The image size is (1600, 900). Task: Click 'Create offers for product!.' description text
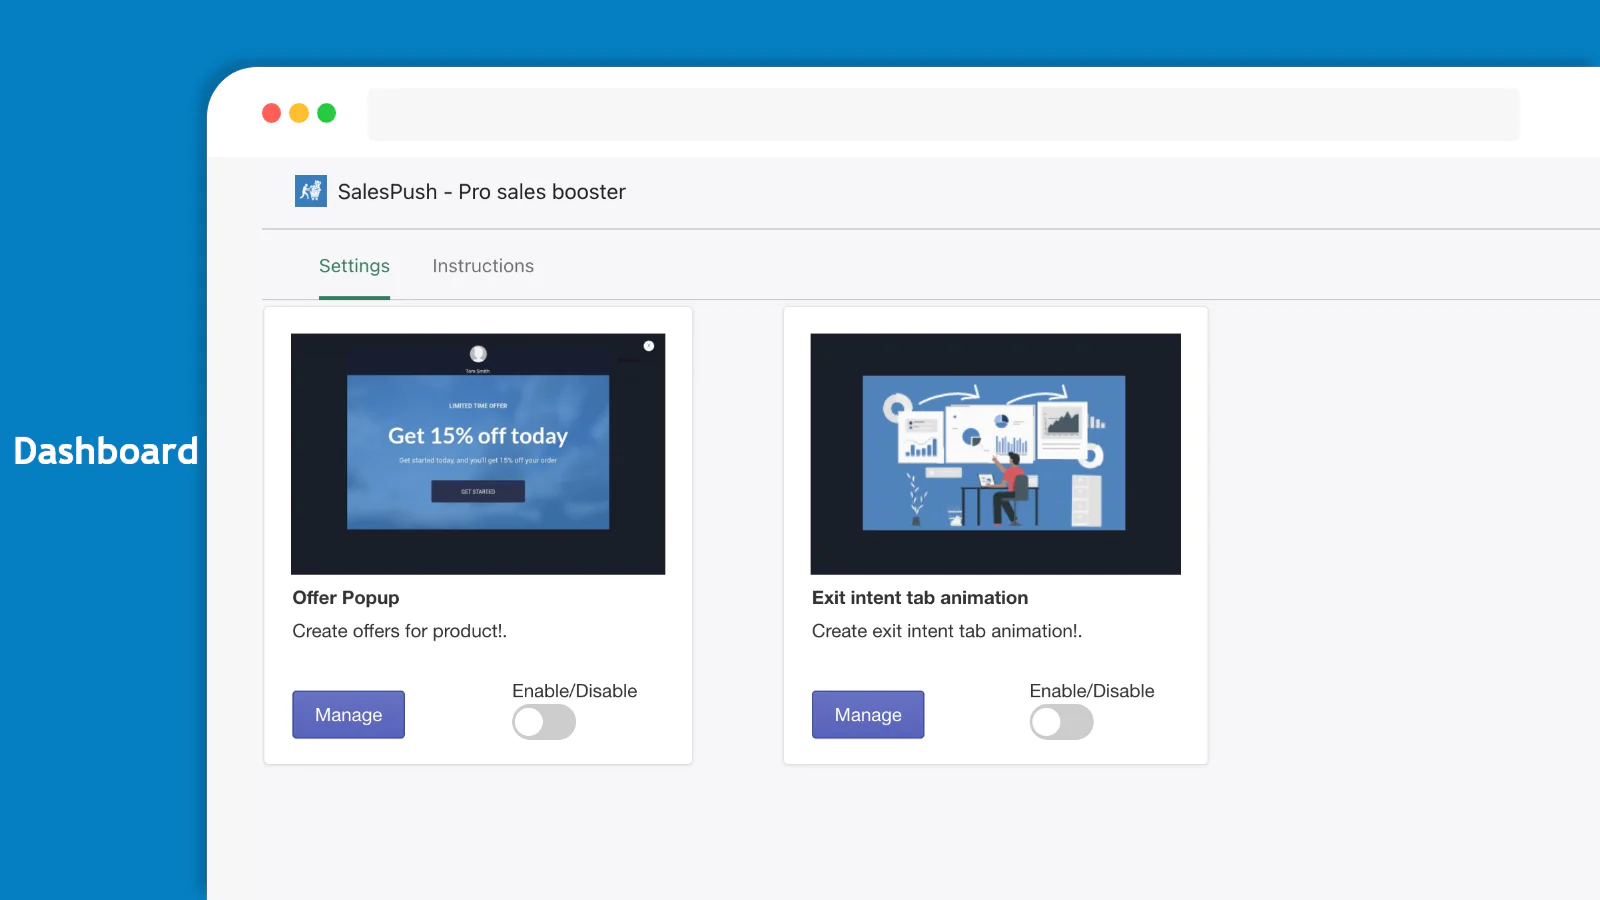pyautogui.click(x=400, y=631)
